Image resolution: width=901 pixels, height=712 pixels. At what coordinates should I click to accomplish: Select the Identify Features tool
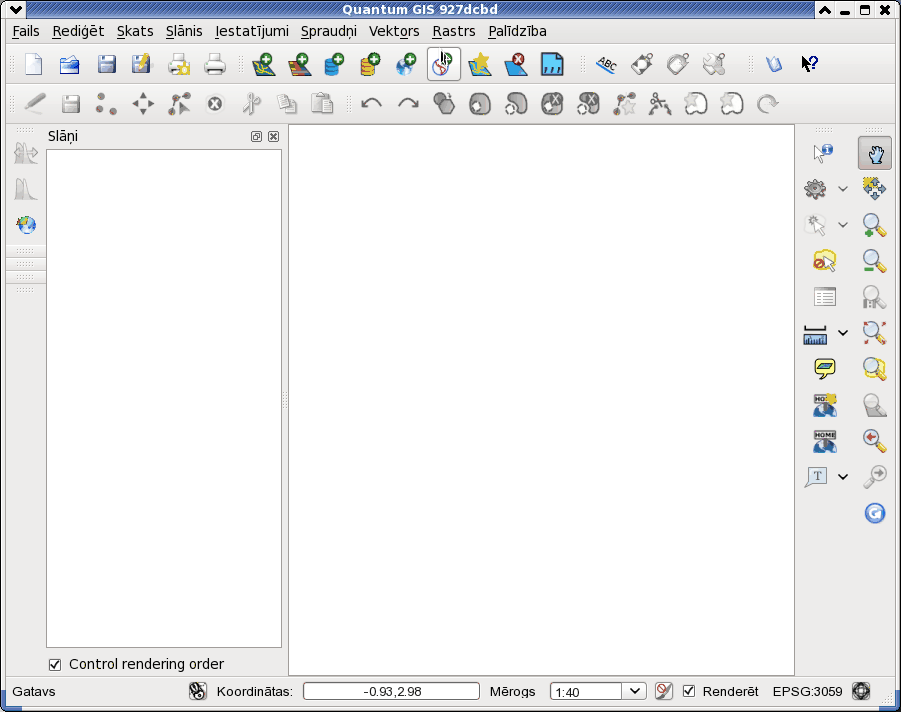823,153
